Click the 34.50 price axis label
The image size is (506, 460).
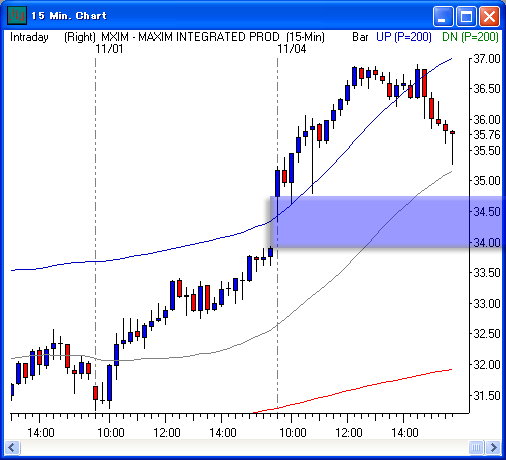487,212
